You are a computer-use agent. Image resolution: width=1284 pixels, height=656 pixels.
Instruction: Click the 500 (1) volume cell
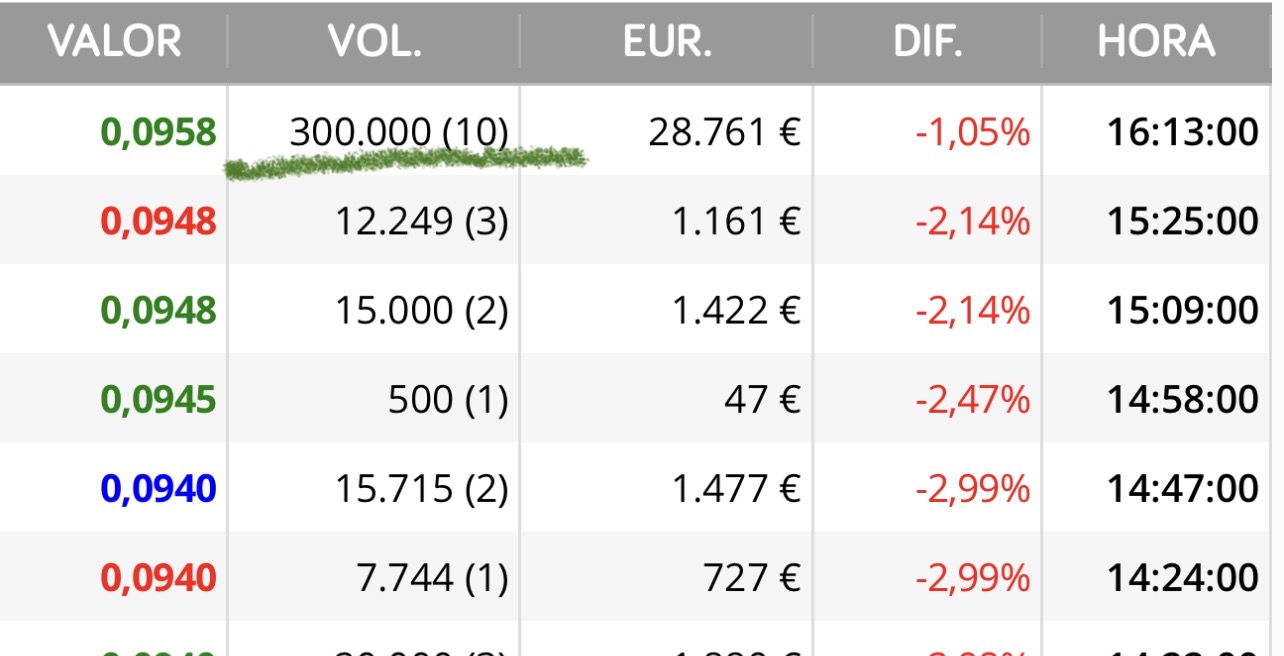click(x=447, y=400)
